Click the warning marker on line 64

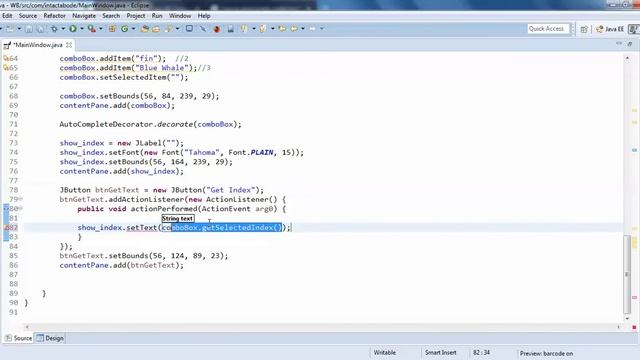pos(6,58)
